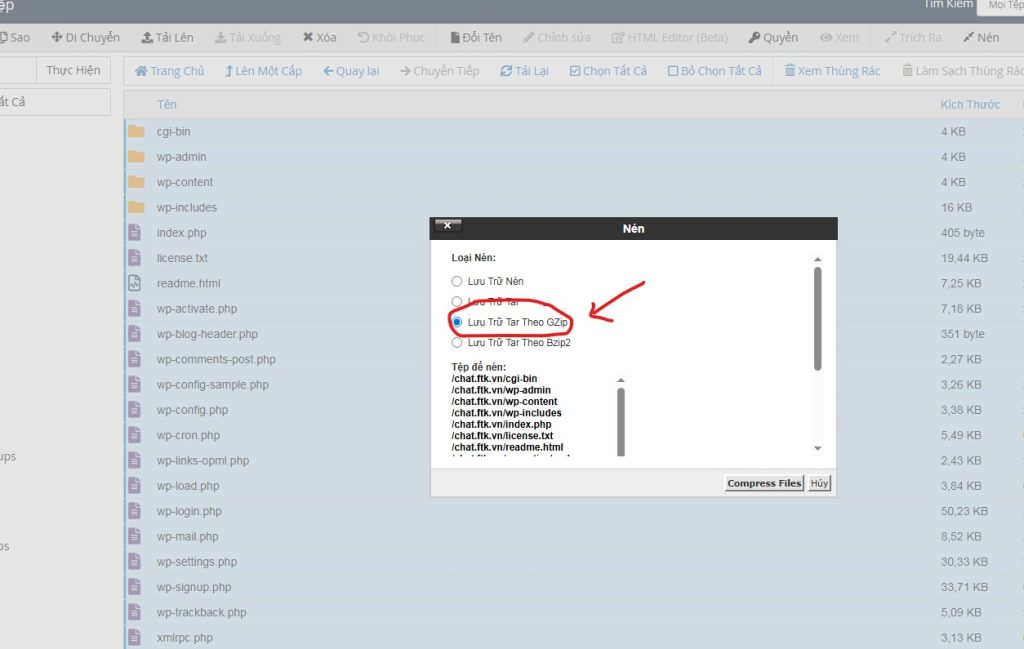Click the Hủy cancel button
1024x649 pixels.
point(820,483)
